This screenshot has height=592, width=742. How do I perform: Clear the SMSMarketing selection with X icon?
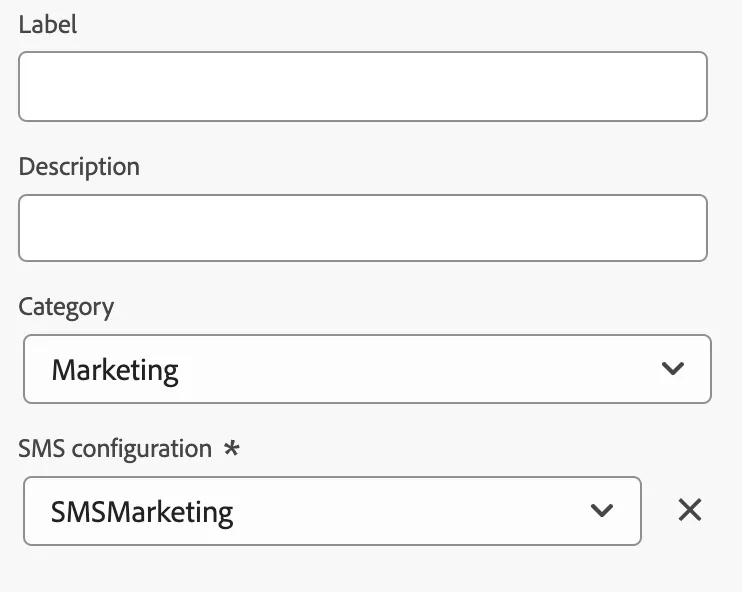coord(689,510)
